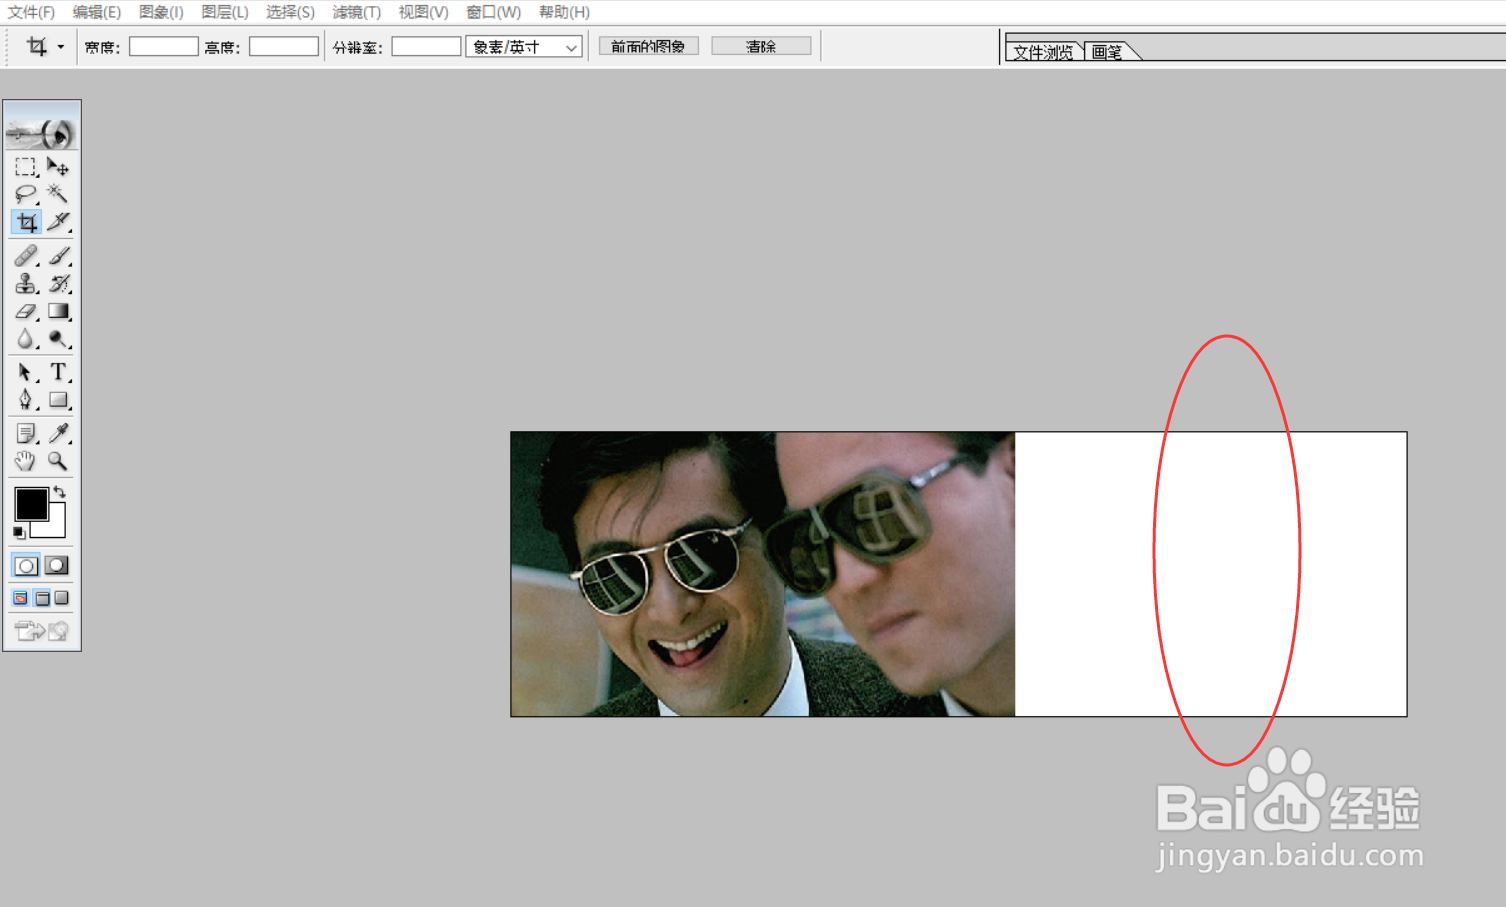Select the Zoom magnifier tool

click(x=58, y=461)
